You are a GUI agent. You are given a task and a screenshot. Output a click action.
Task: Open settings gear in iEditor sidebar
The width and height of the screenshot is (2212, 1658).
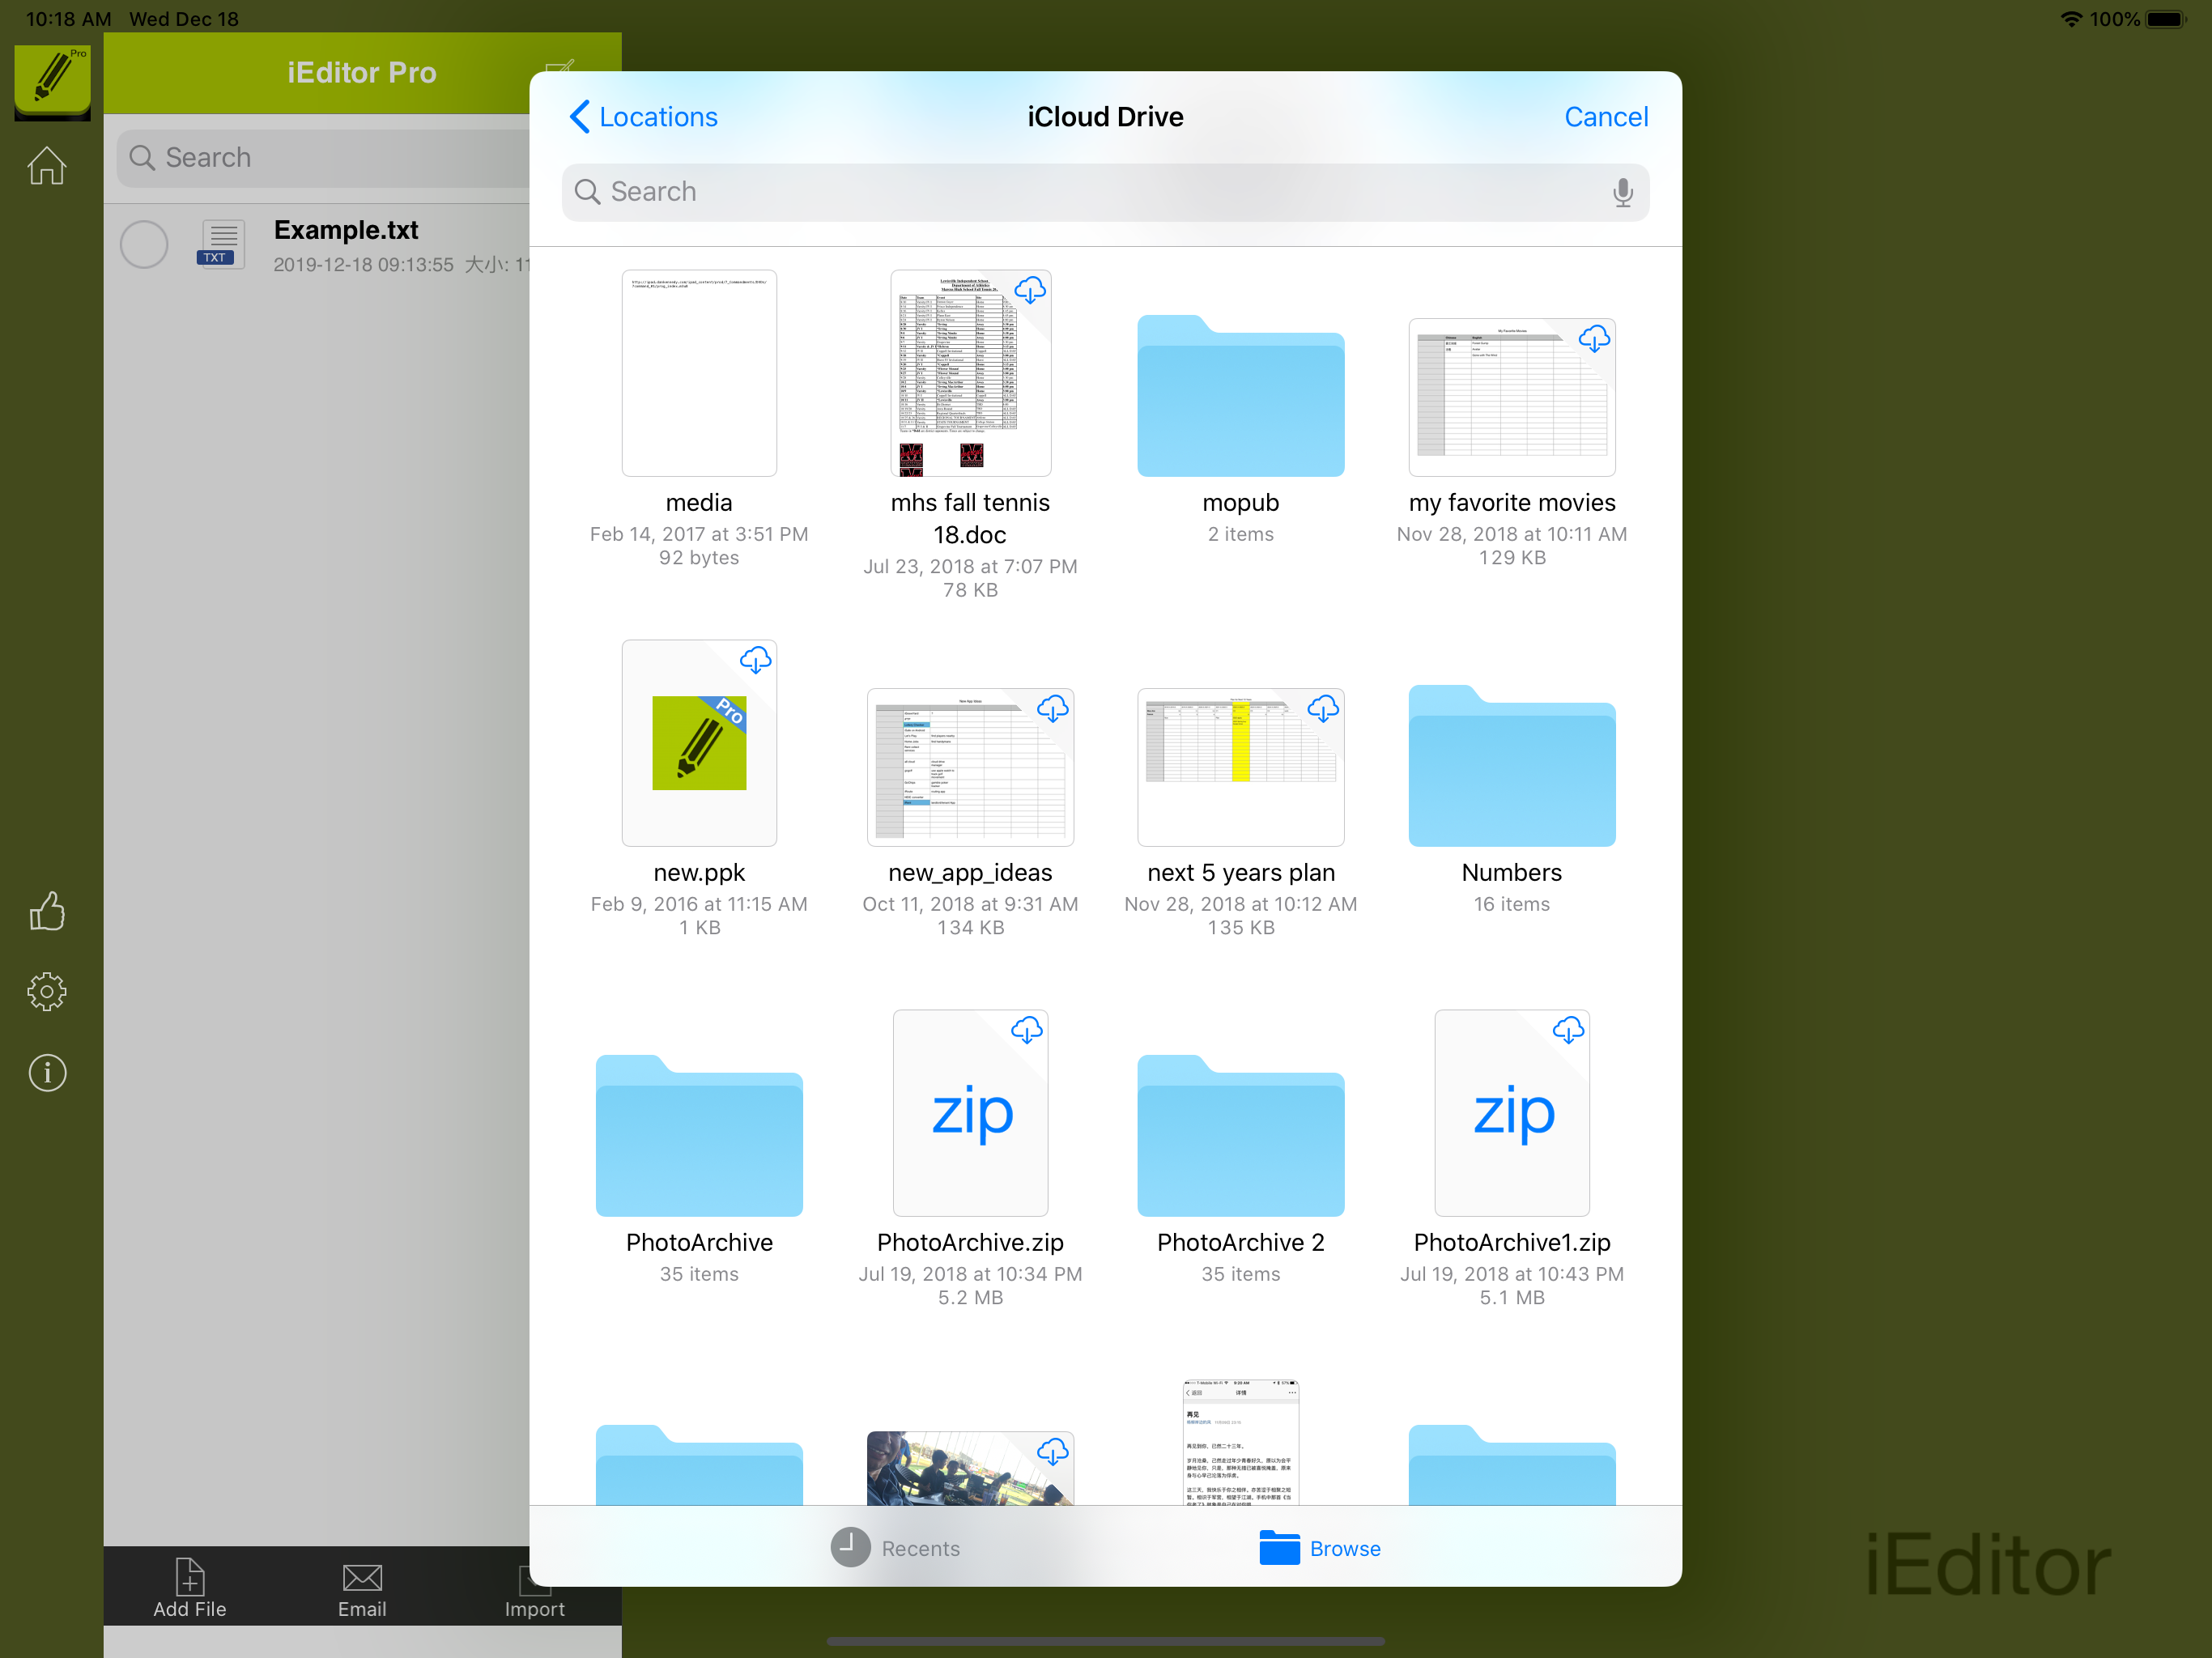(x=47, y=992)
